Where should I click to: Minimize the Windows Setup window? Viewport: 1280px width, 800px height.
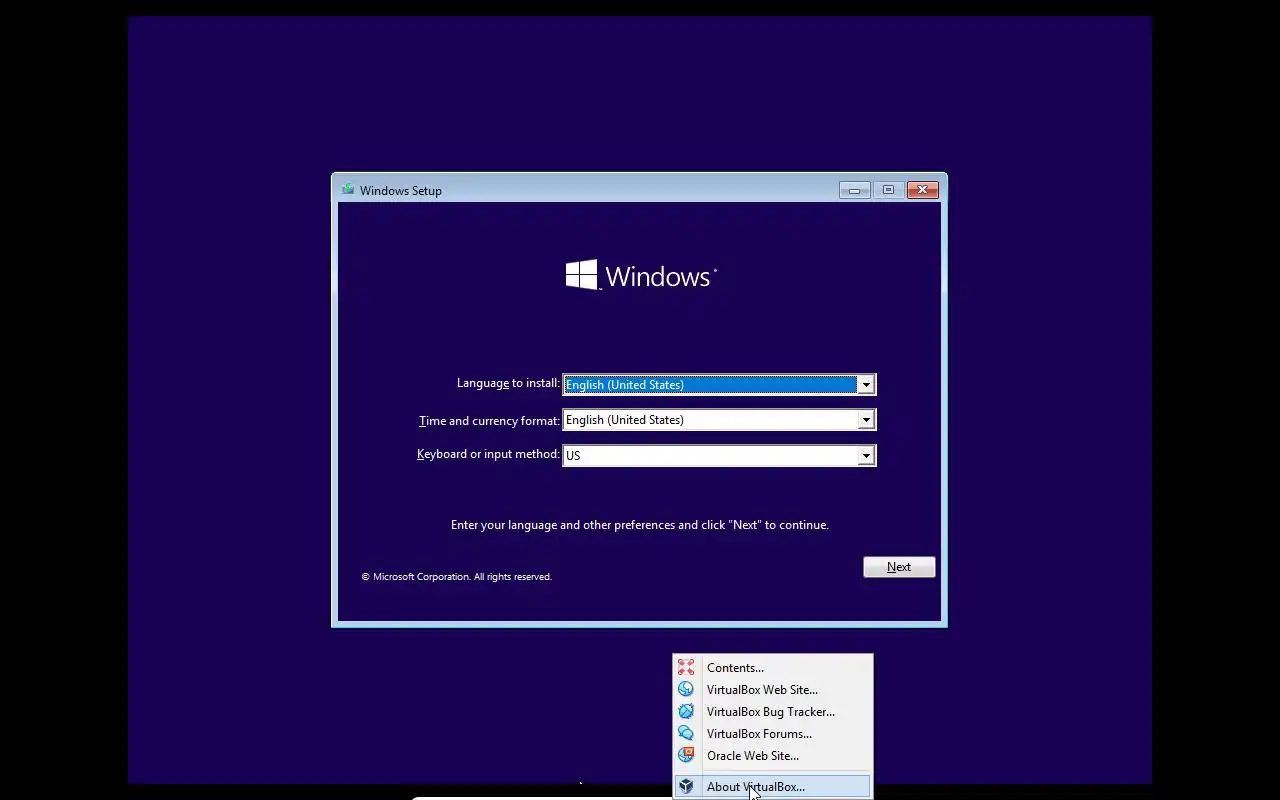point(854,190)
